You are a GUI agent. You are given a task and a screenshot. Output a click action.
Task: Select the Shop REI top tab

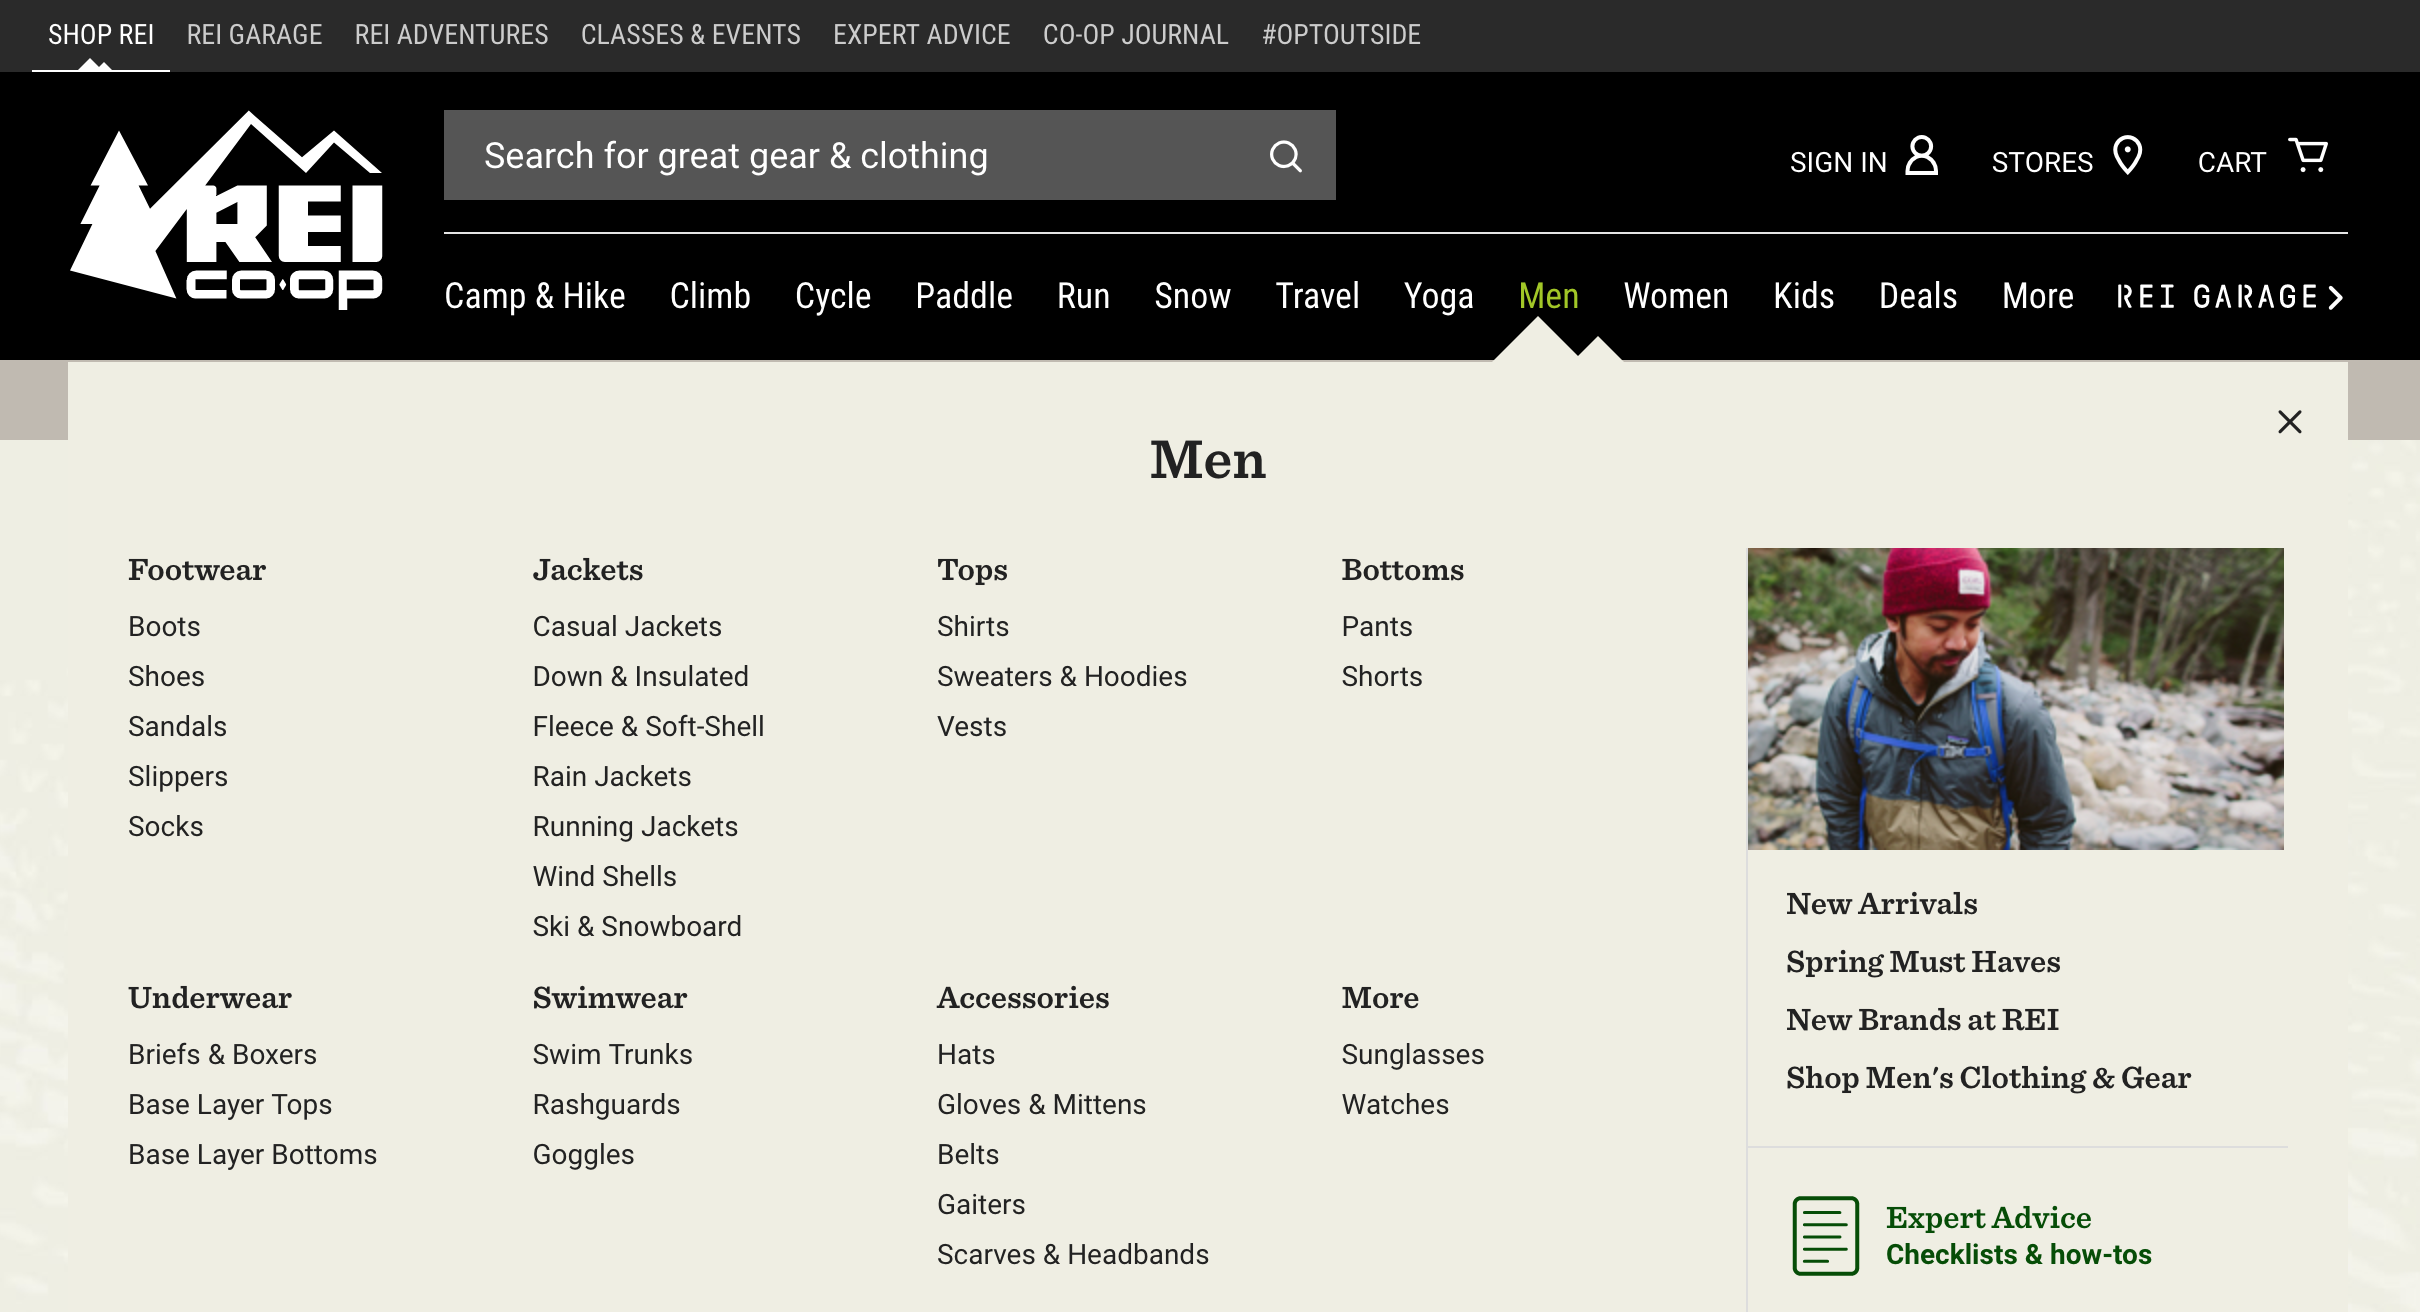point(101,35)
